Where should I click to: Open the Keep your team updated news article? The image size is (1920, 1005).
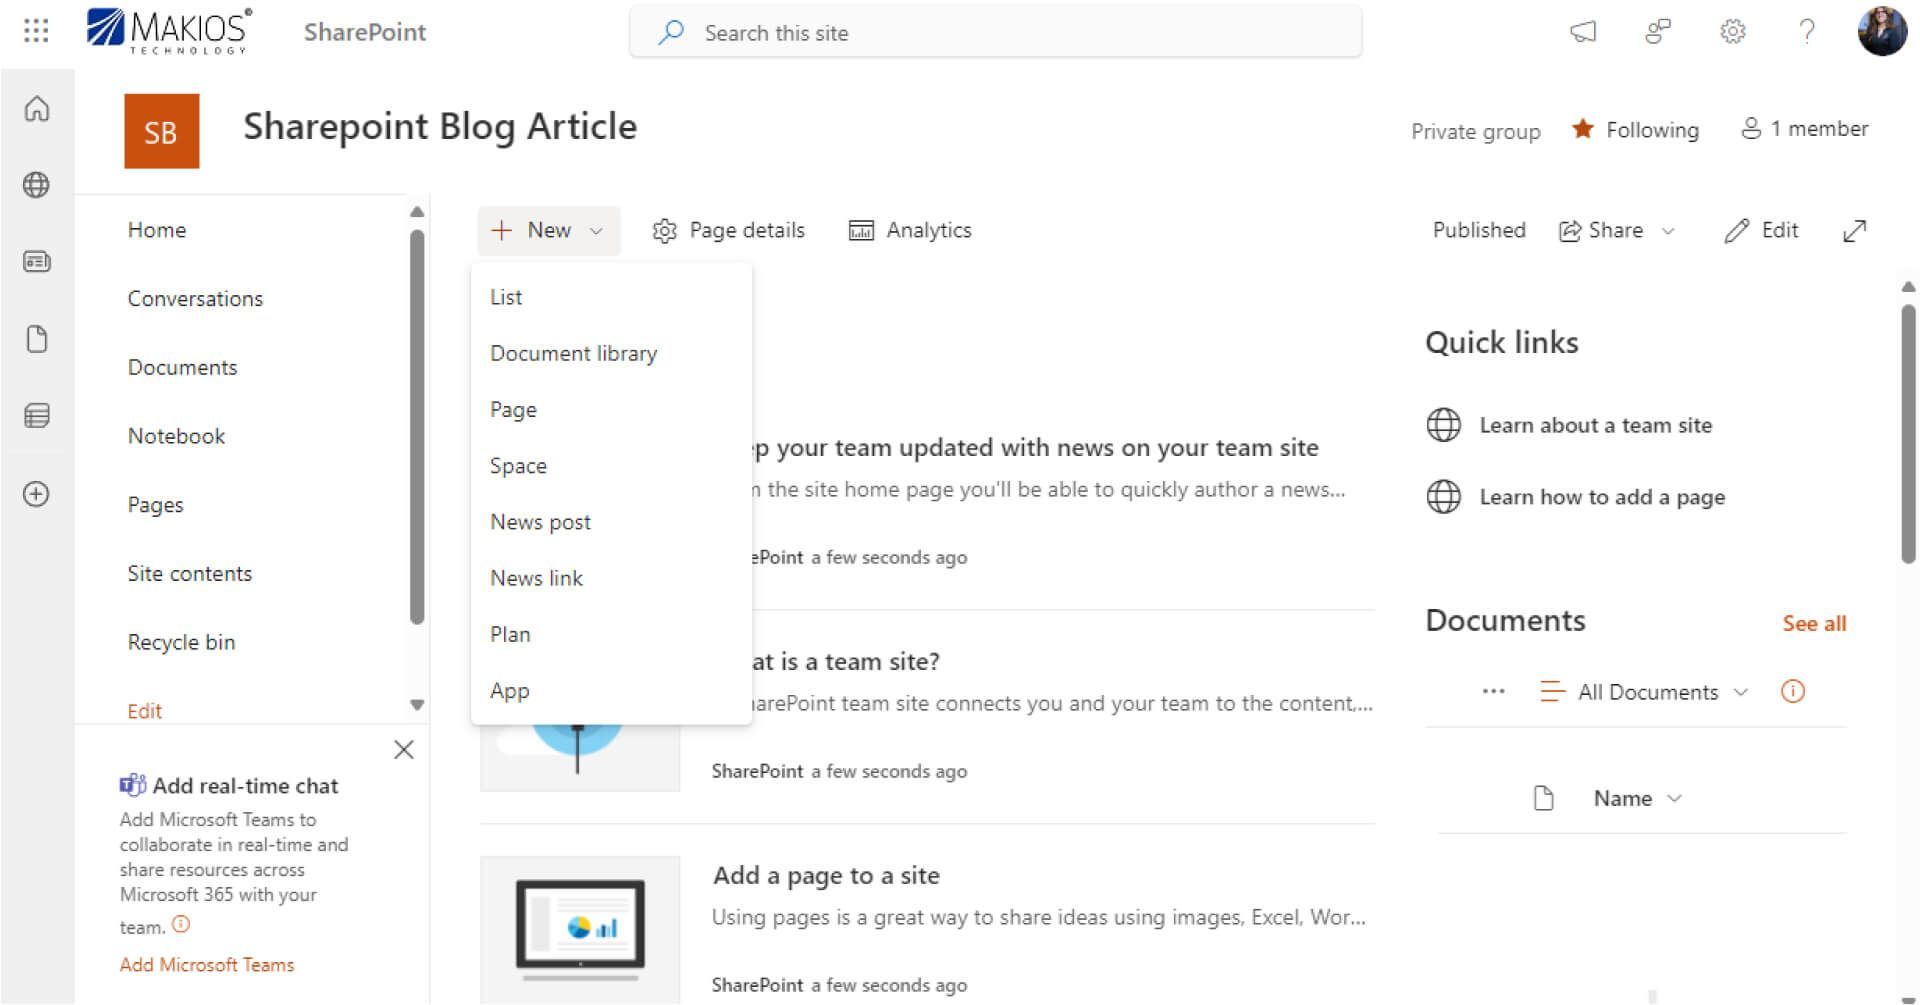click(1034, 448)
